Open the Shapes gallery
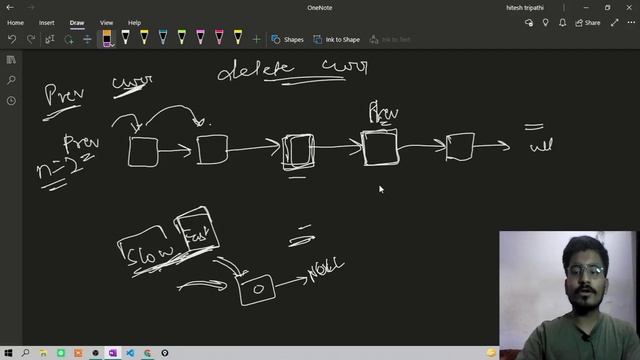 coord(287,40)
